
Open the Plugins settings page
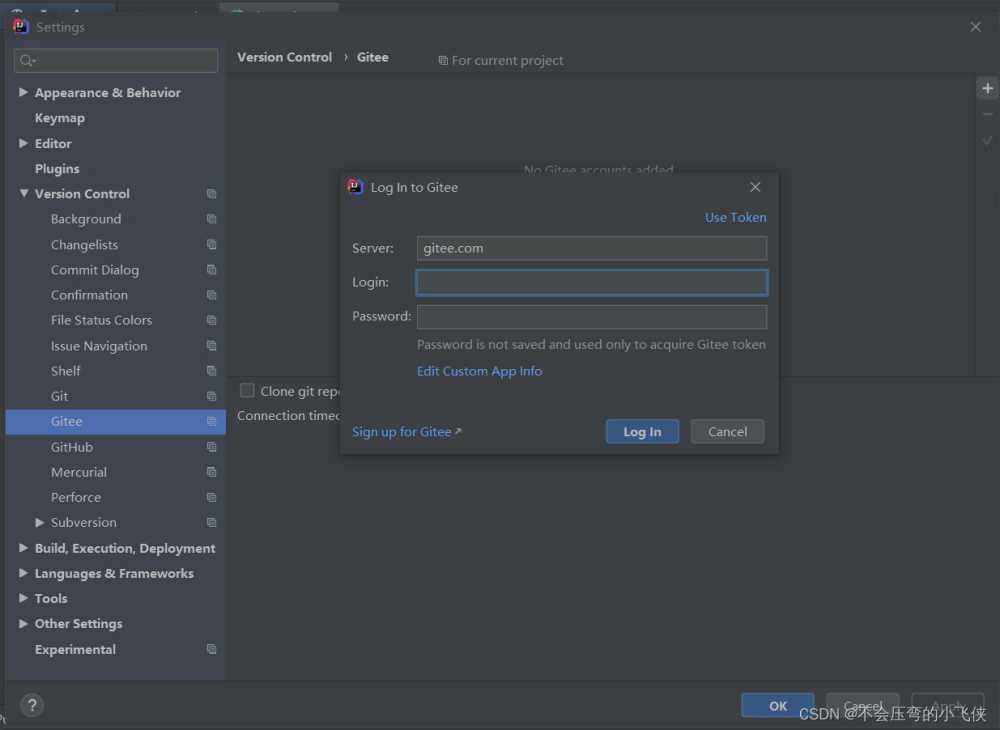coord(57,169)
